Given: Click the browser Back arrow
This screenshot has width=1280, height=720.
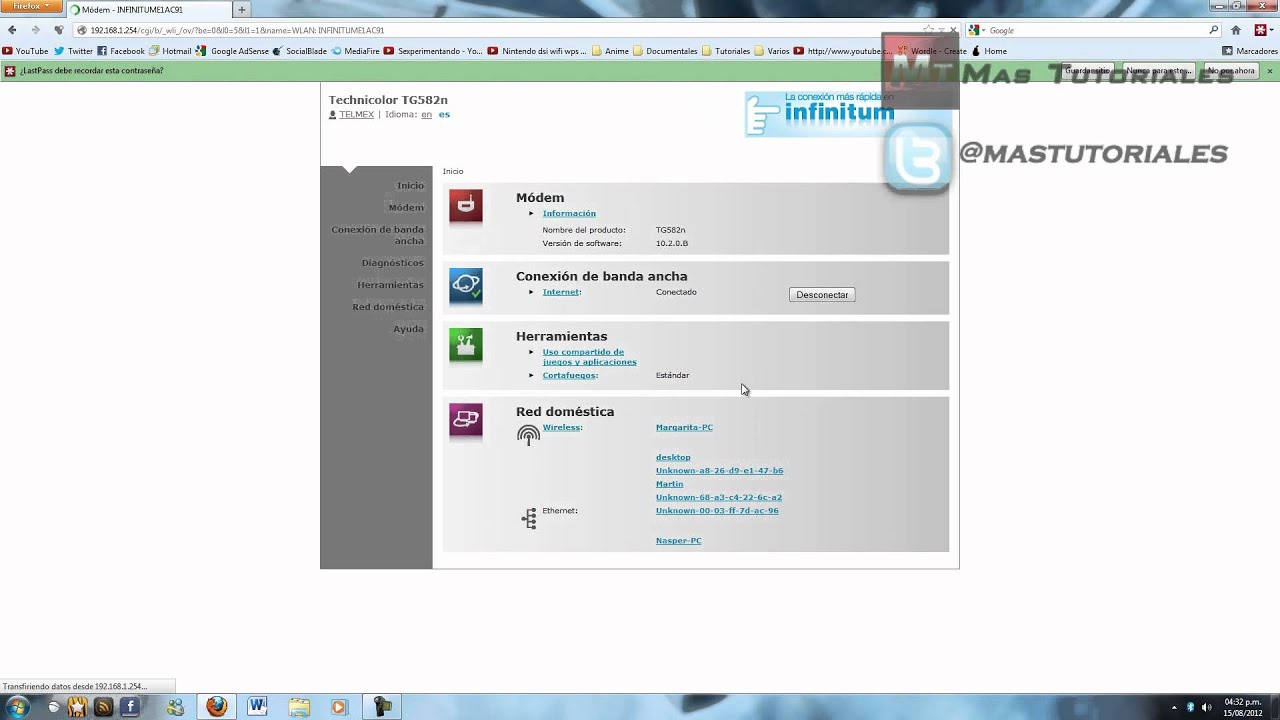Looking at the screenshot, I should (12, 30).
